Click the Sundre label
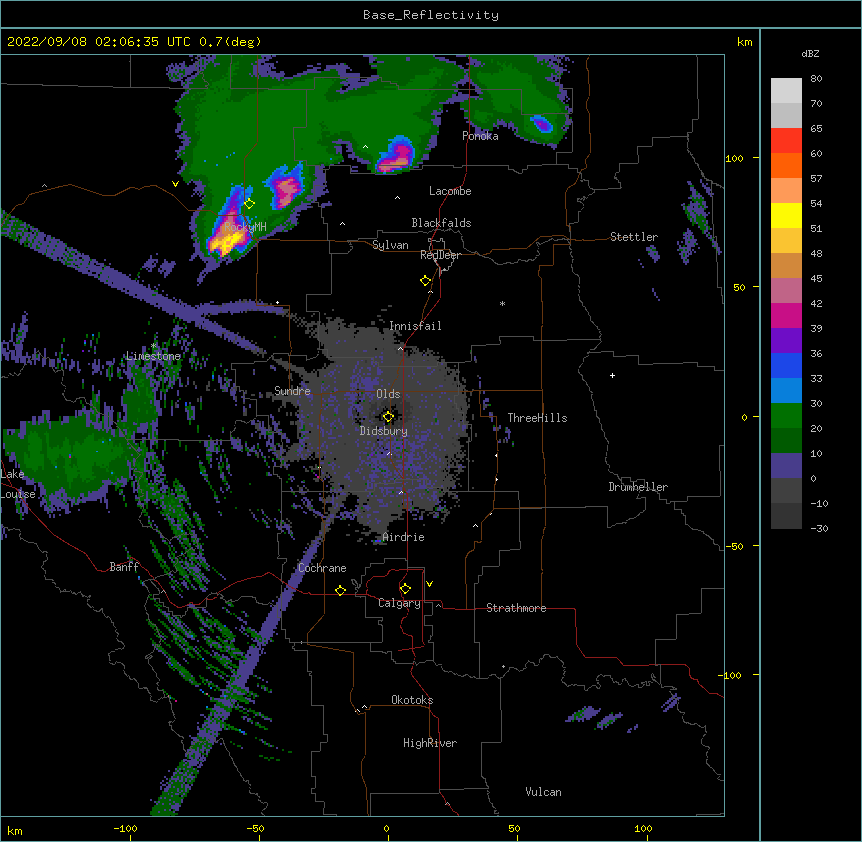 292,391
